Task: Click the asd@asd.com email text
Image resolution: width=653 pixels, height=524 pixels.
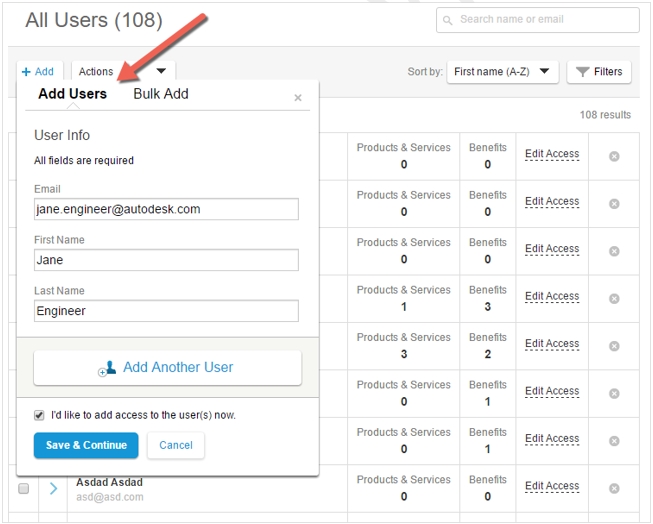Action: (110, 497)
